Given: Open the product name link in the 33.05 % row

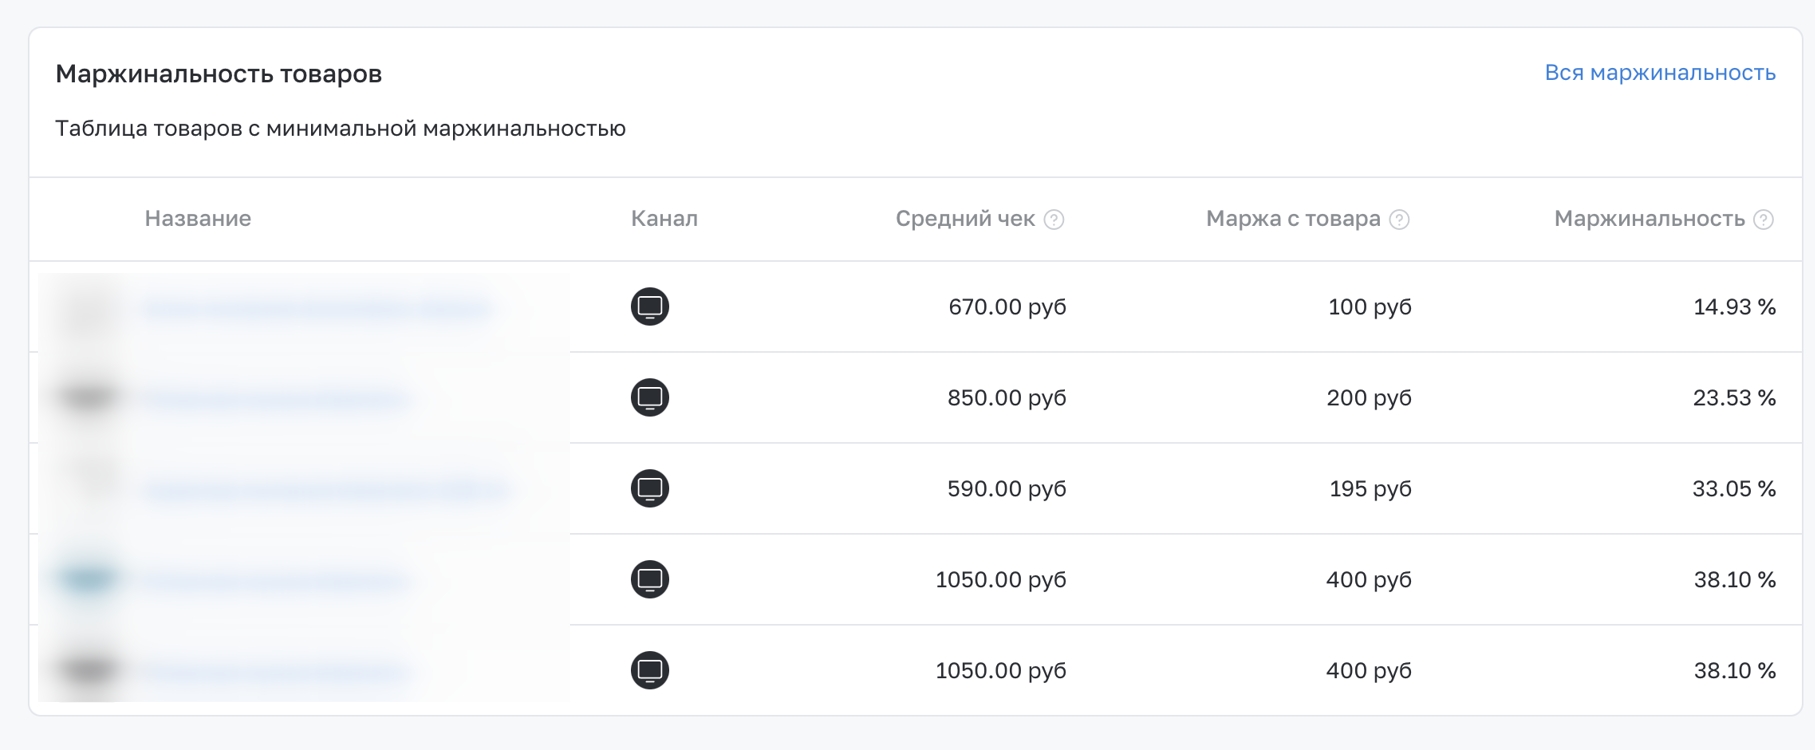Looking at the screenshot, I should (x=325, y=491).
